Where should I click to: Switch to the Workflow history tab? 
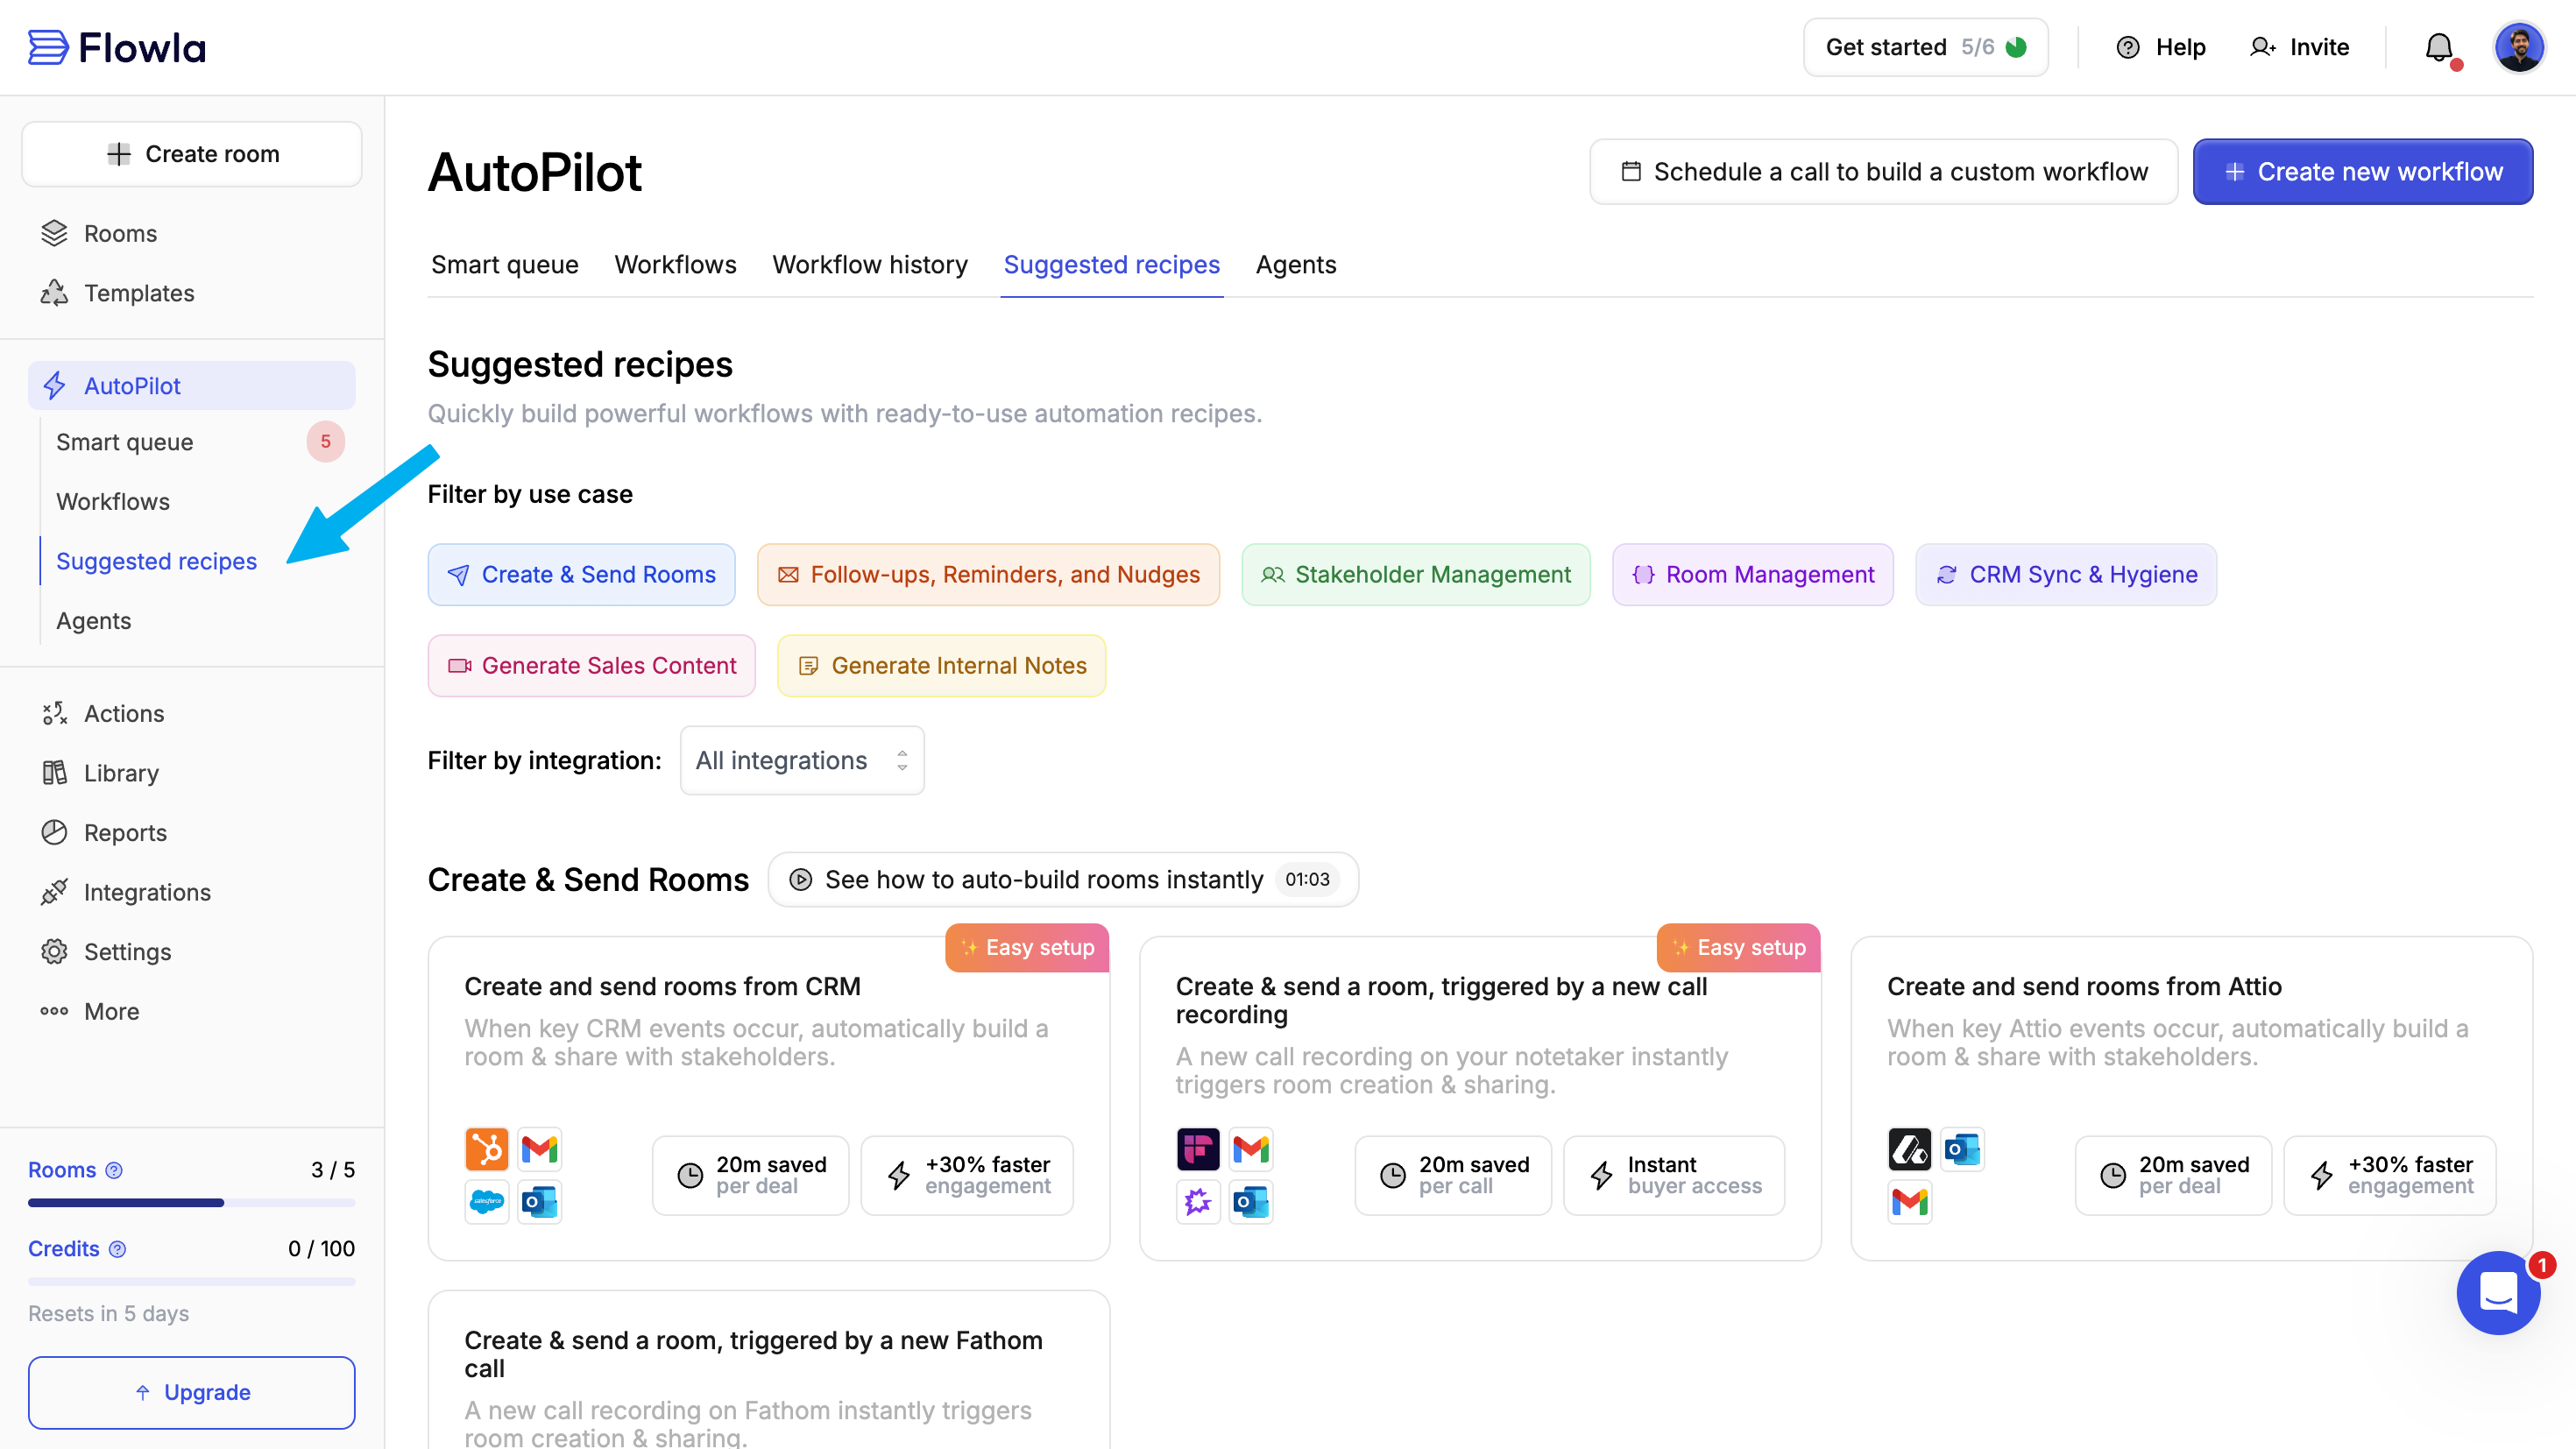[869, 265]
